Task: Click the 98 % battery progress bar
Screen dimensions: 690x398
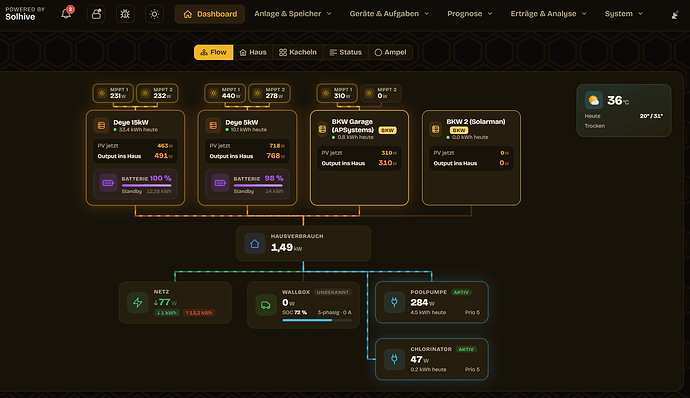Action: [258, 186]
